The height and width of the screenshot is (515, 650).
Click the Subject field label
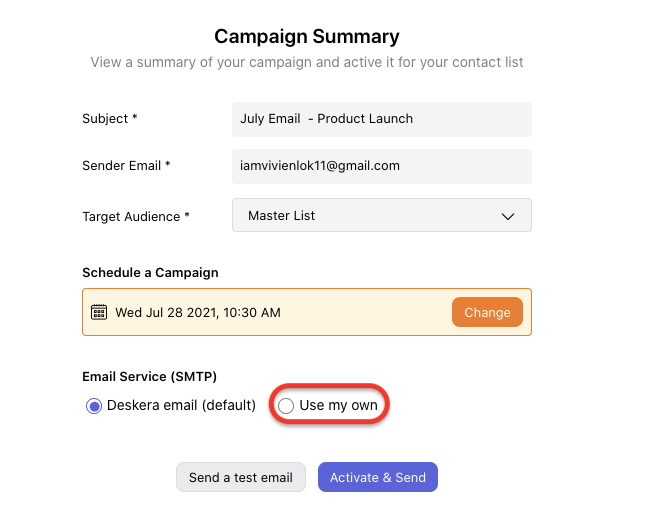(109, 119)
